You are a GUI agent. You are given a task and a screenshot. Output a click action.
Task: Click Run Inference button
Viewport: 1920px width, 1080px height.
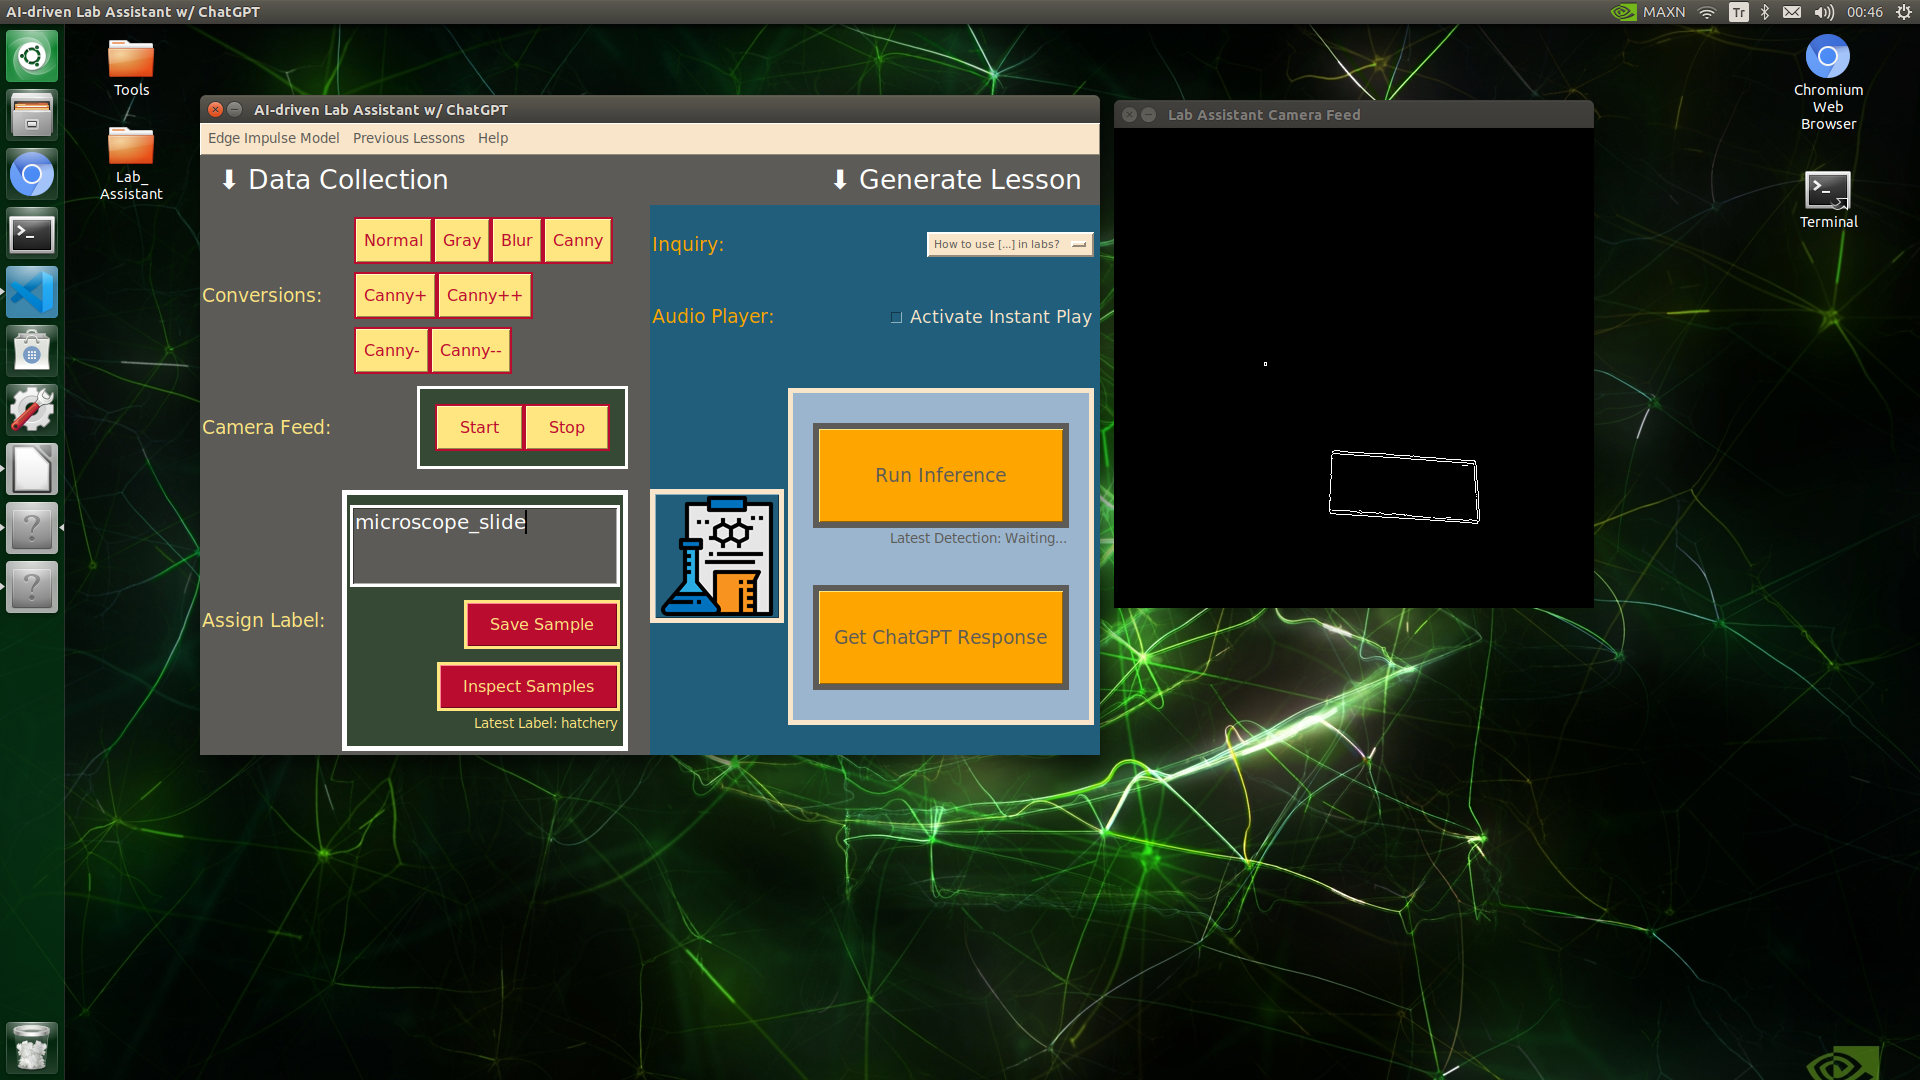point(940,473)
